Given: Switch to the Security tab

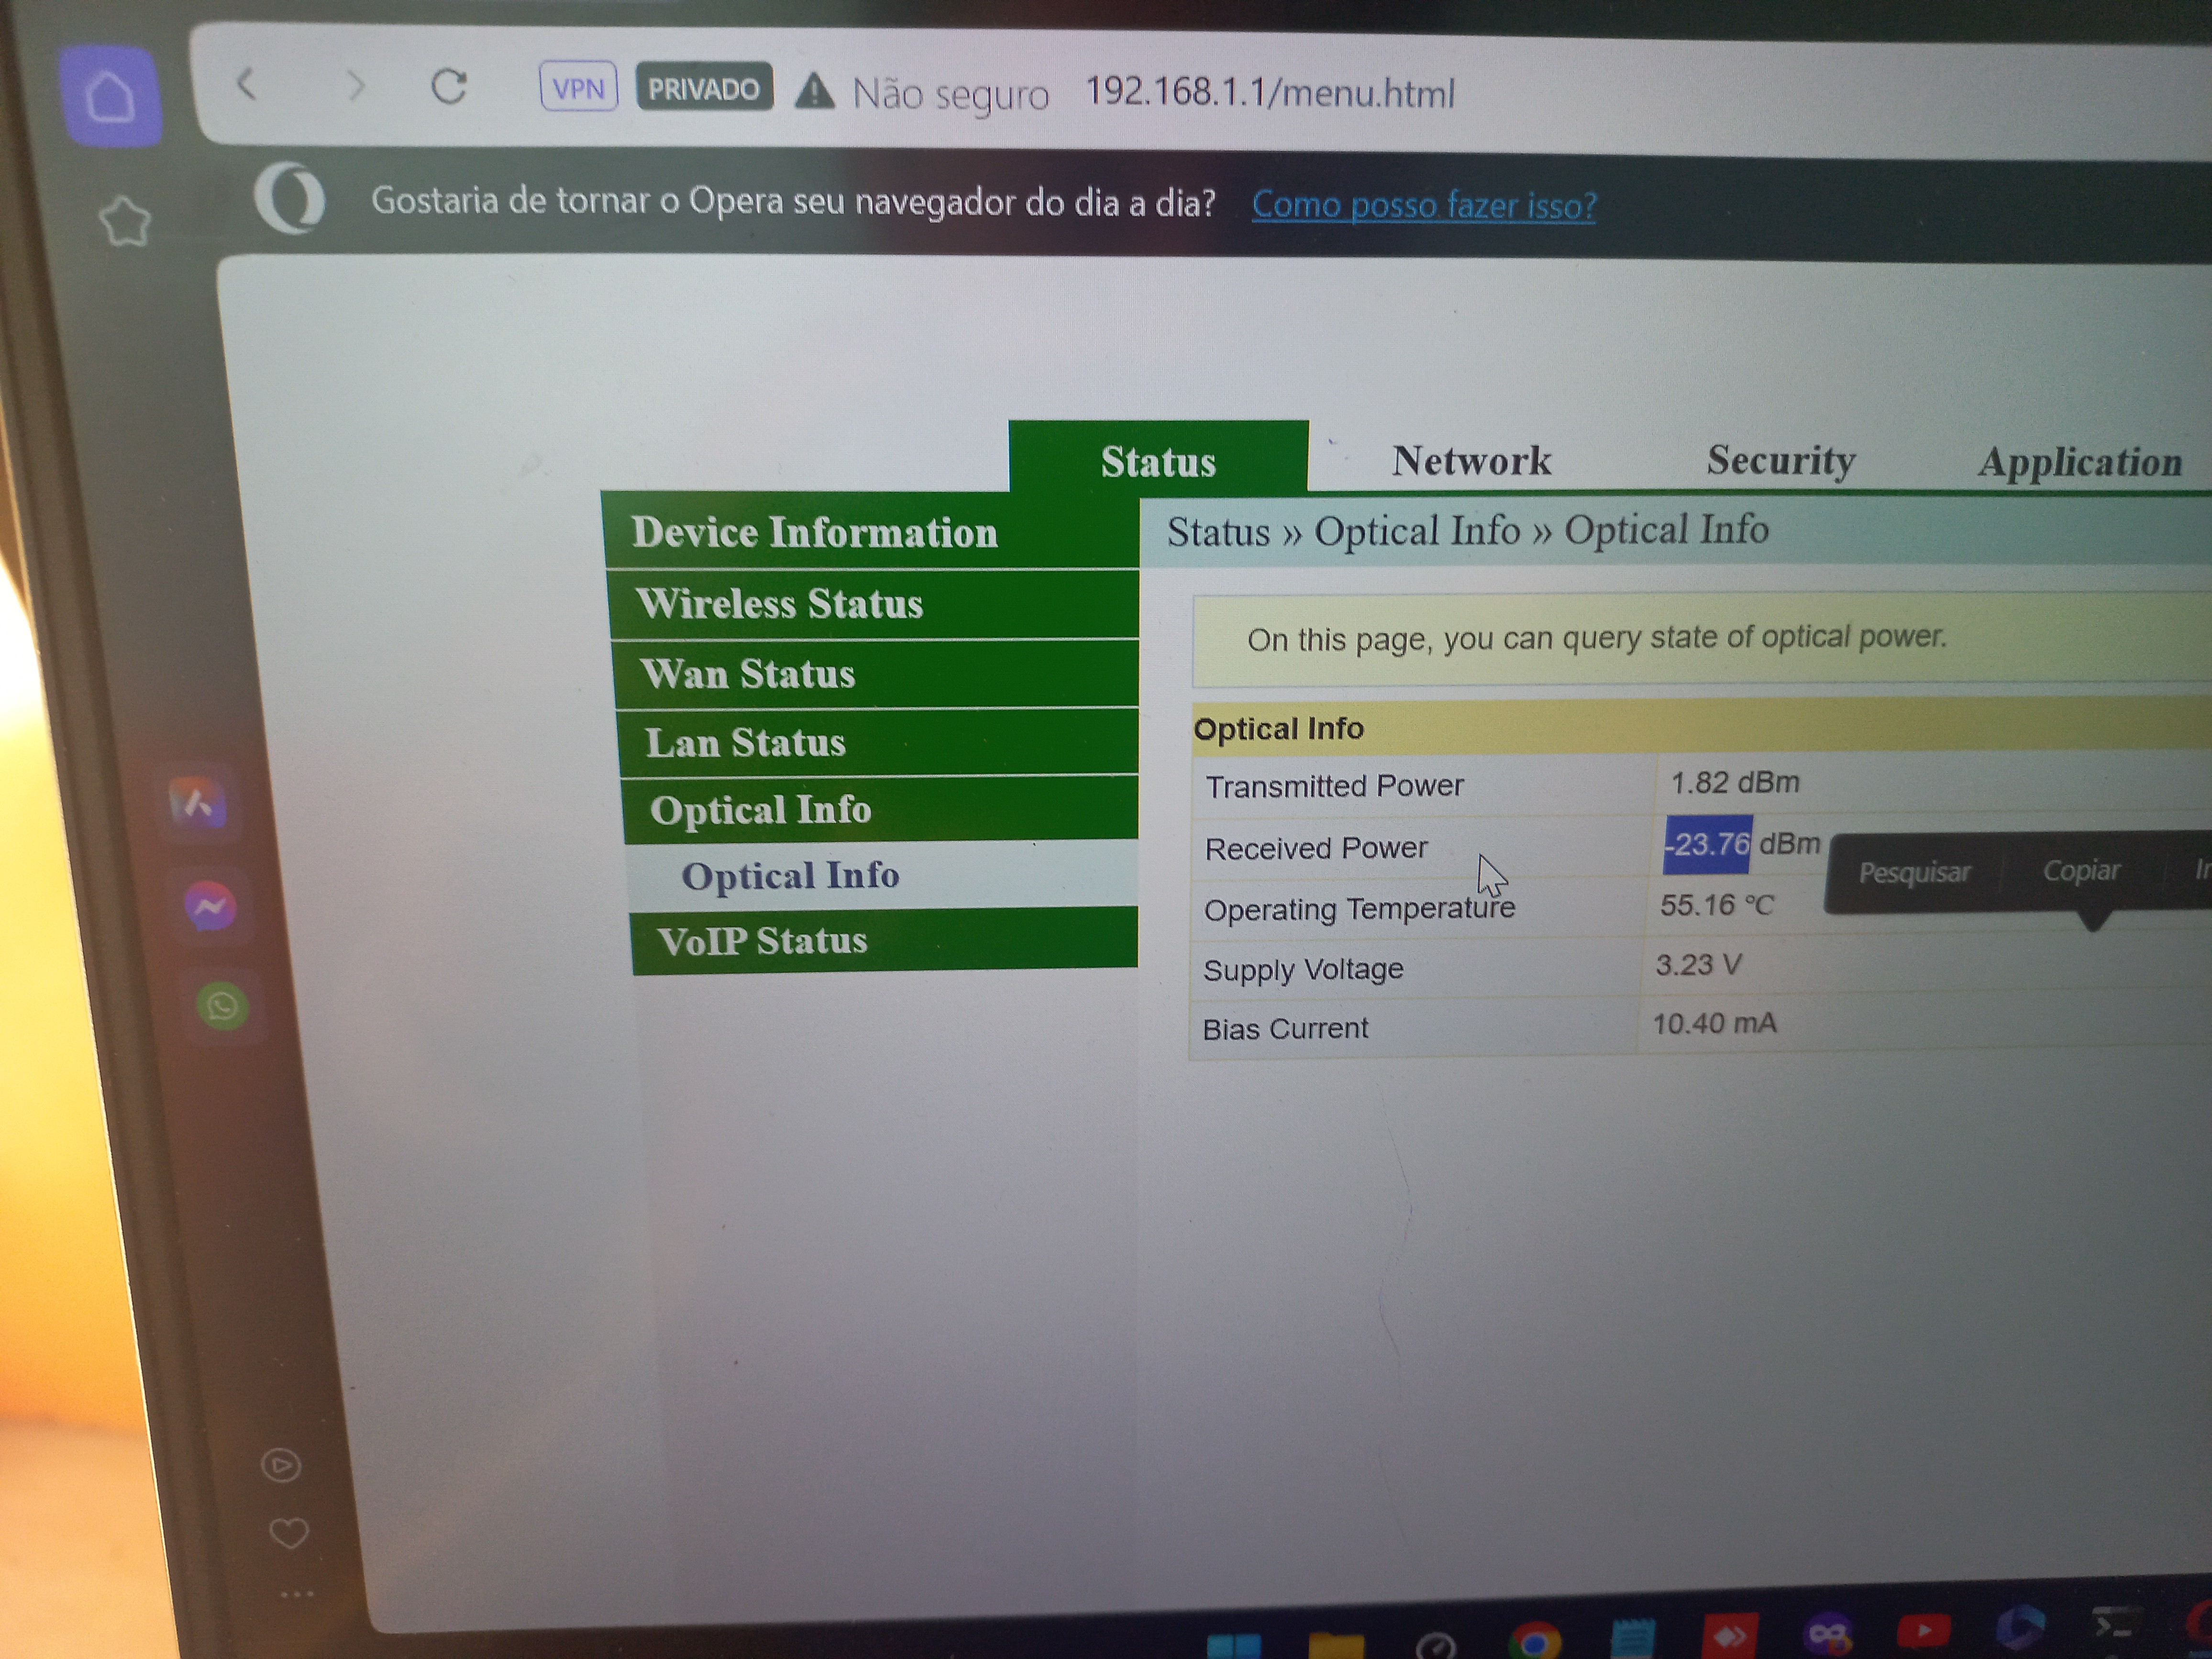Looking at the screenshot, I should [1780, 460].
